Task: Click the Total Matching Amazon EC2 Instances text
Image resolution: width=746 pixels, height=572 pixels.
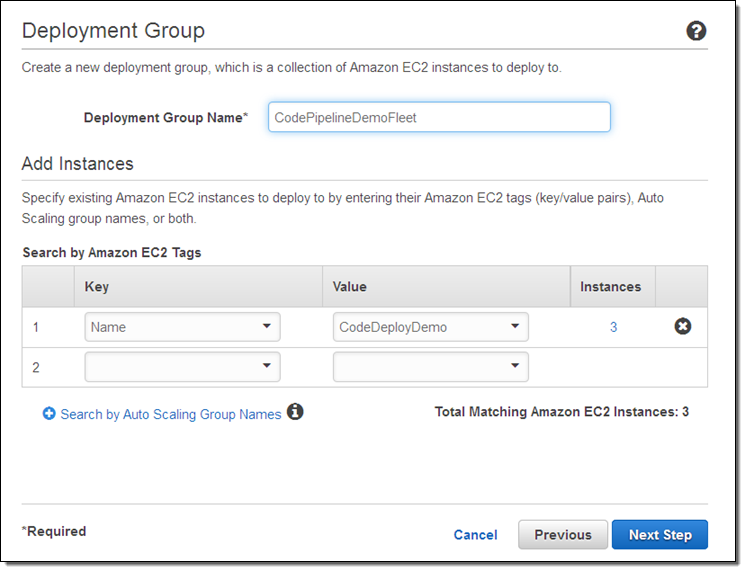Action: [561, 412]
